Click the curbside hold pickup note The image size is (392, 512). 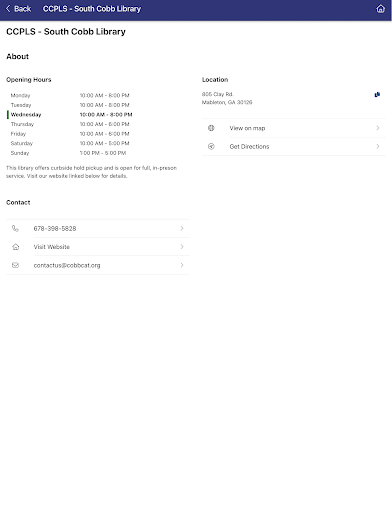coord(91,172)
